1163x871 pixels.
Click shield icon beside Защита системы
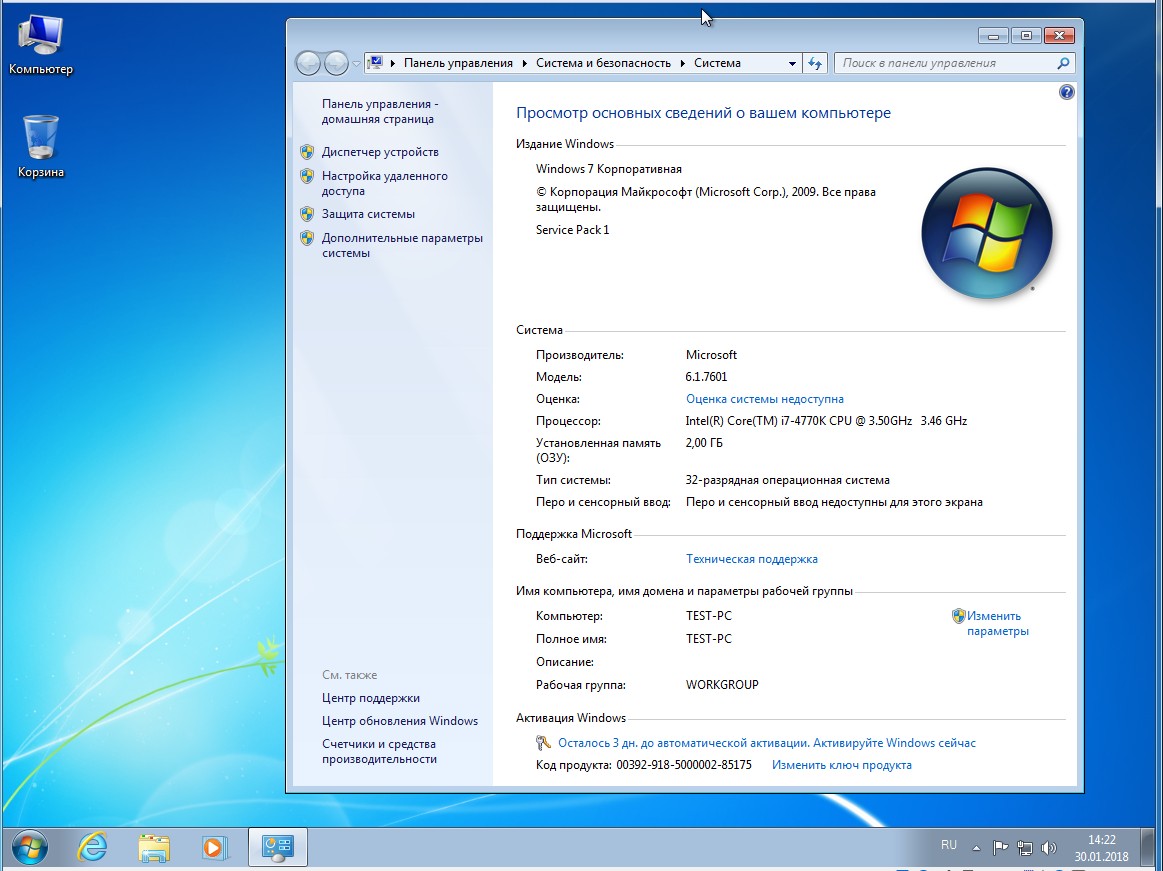click(x=307, y=214)
